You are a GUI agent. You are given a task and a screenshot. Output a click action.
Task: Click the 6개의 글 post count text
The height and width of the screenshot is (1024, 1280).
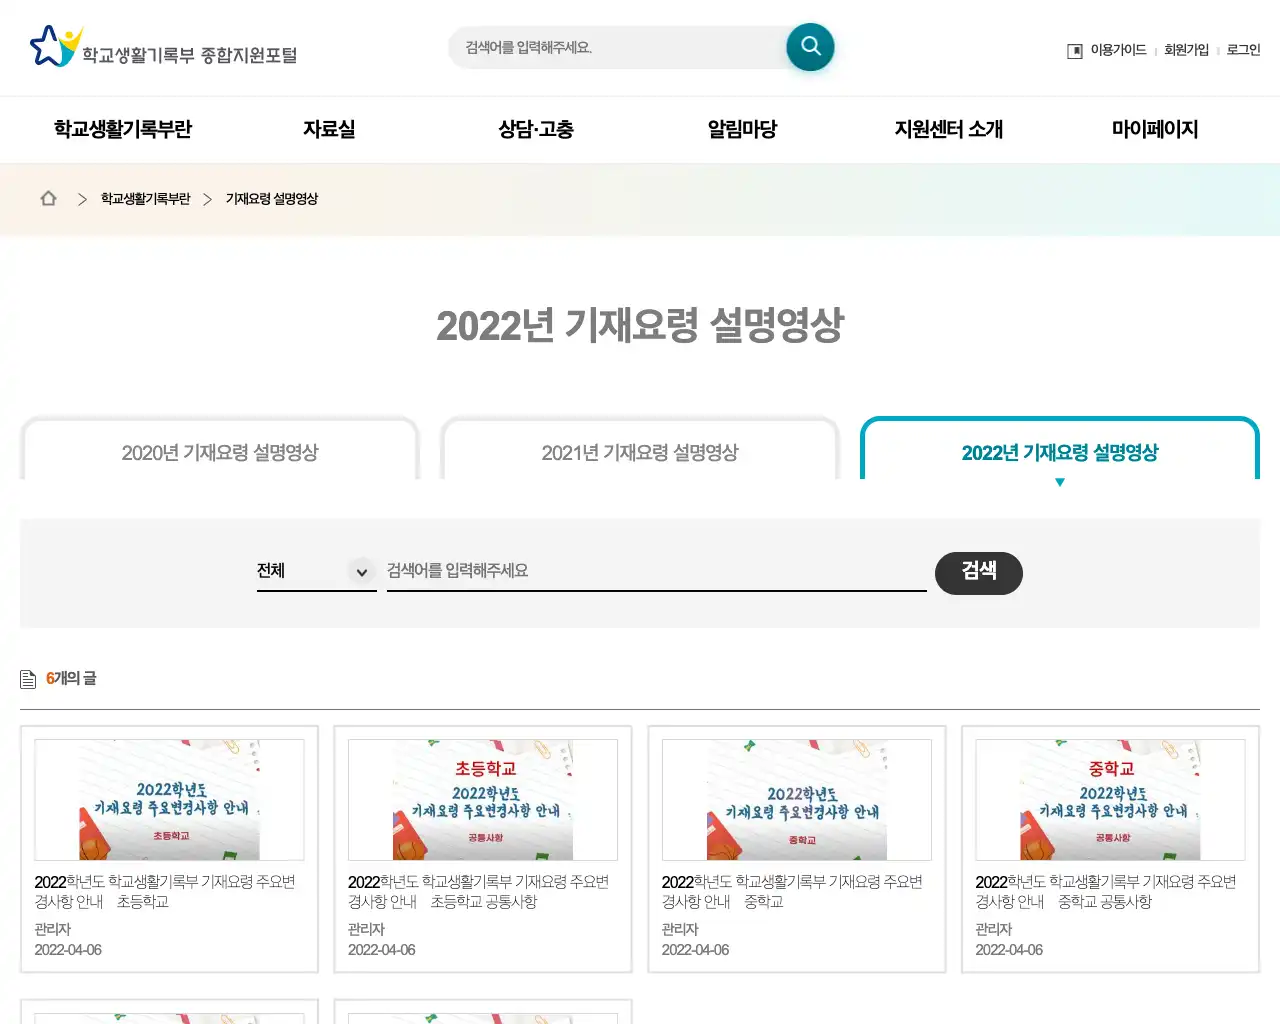coord(71,679)
